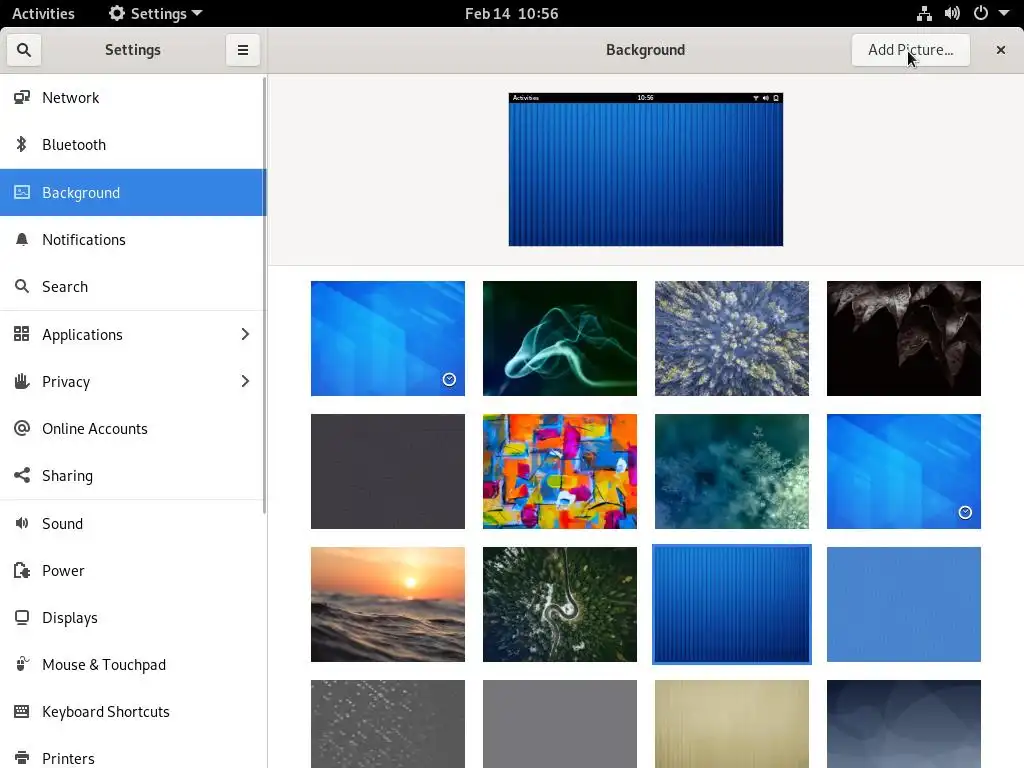Click the Displays monitor icon
Viewport: 1024px width, 768px height.
pos(22,617)
